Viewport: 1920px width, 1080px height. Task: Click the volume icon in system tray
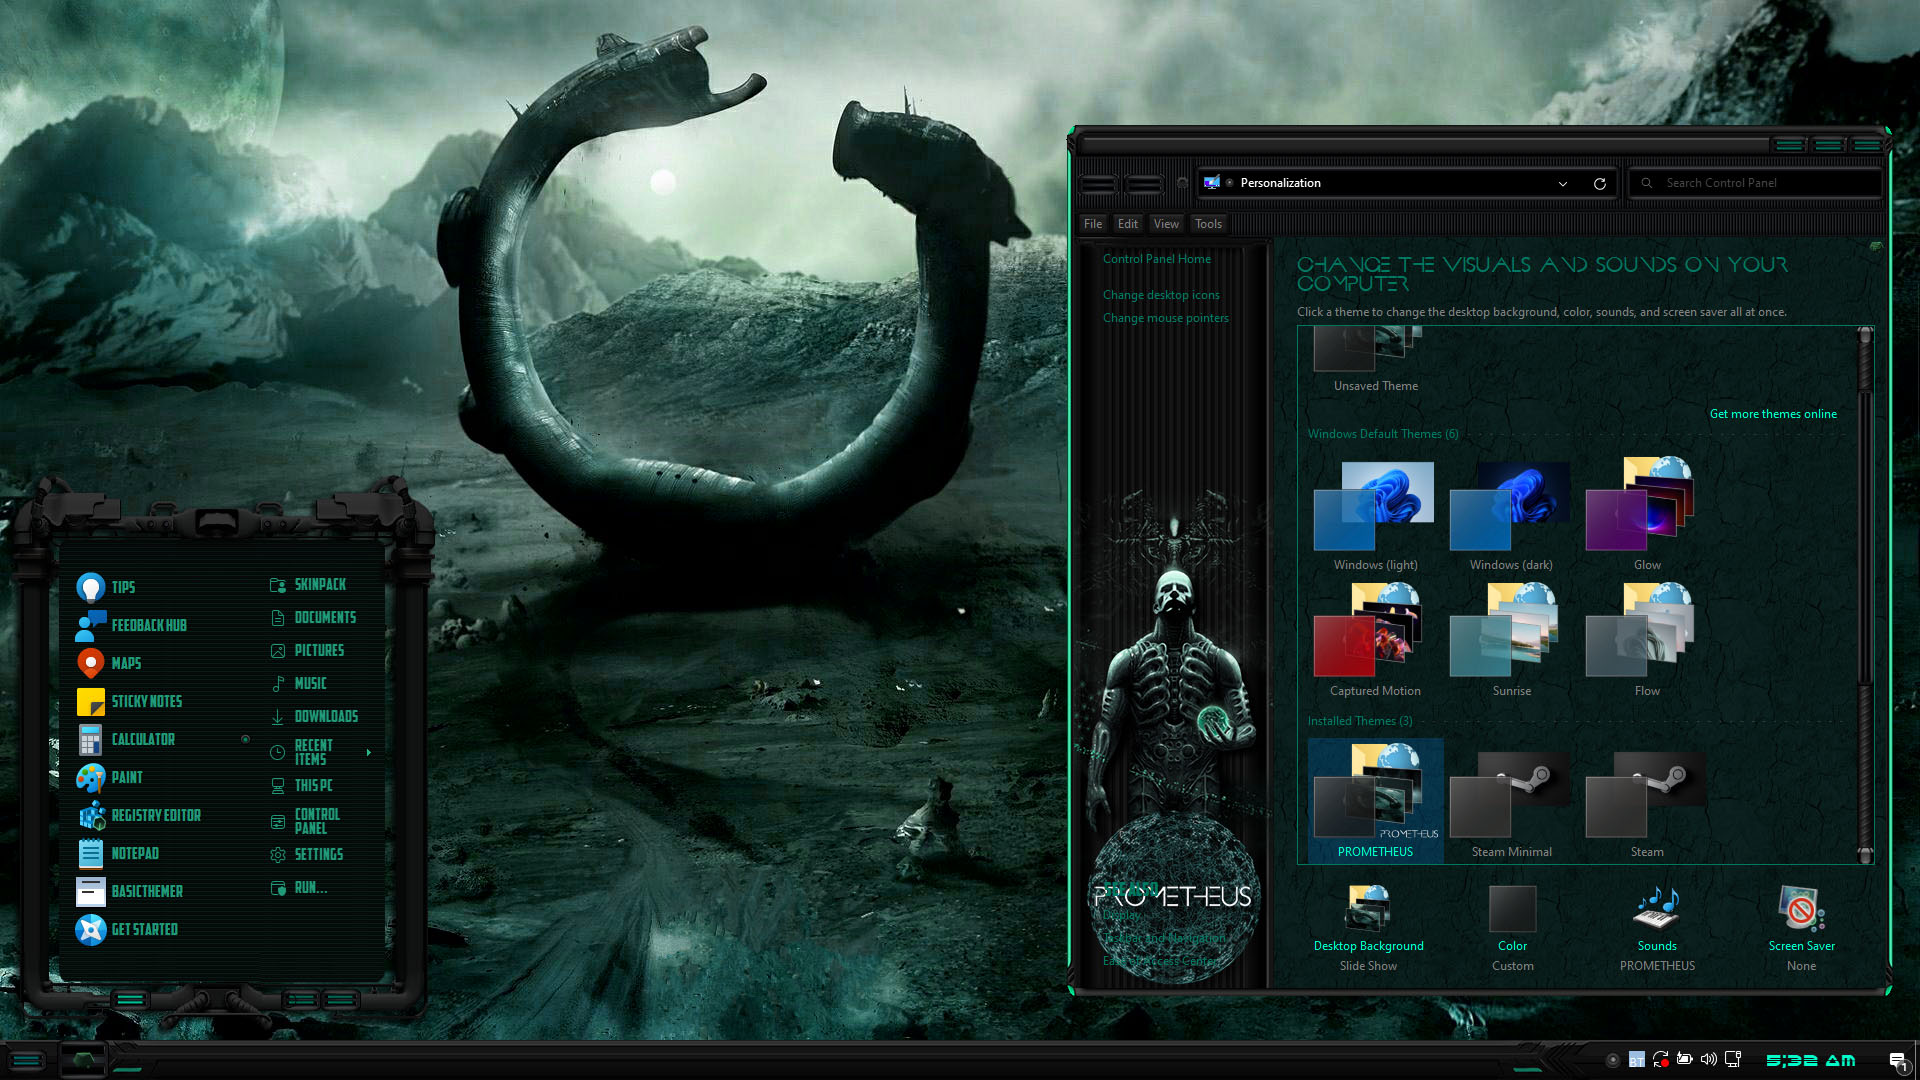1708,1059
